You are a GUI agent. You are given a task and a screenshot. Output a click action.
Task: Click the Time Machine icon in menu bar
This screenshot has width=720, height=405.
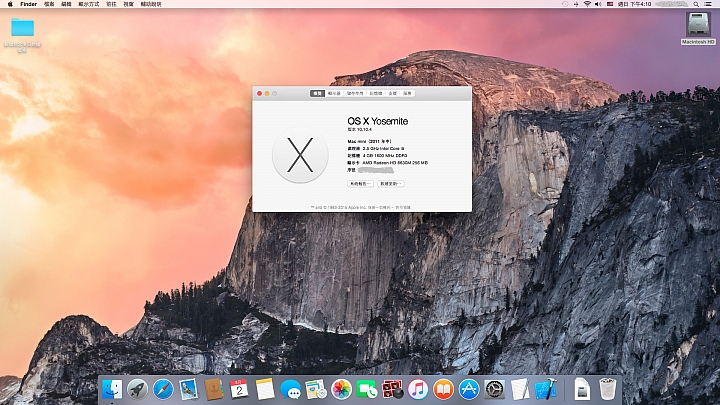(x=565, y=4)
